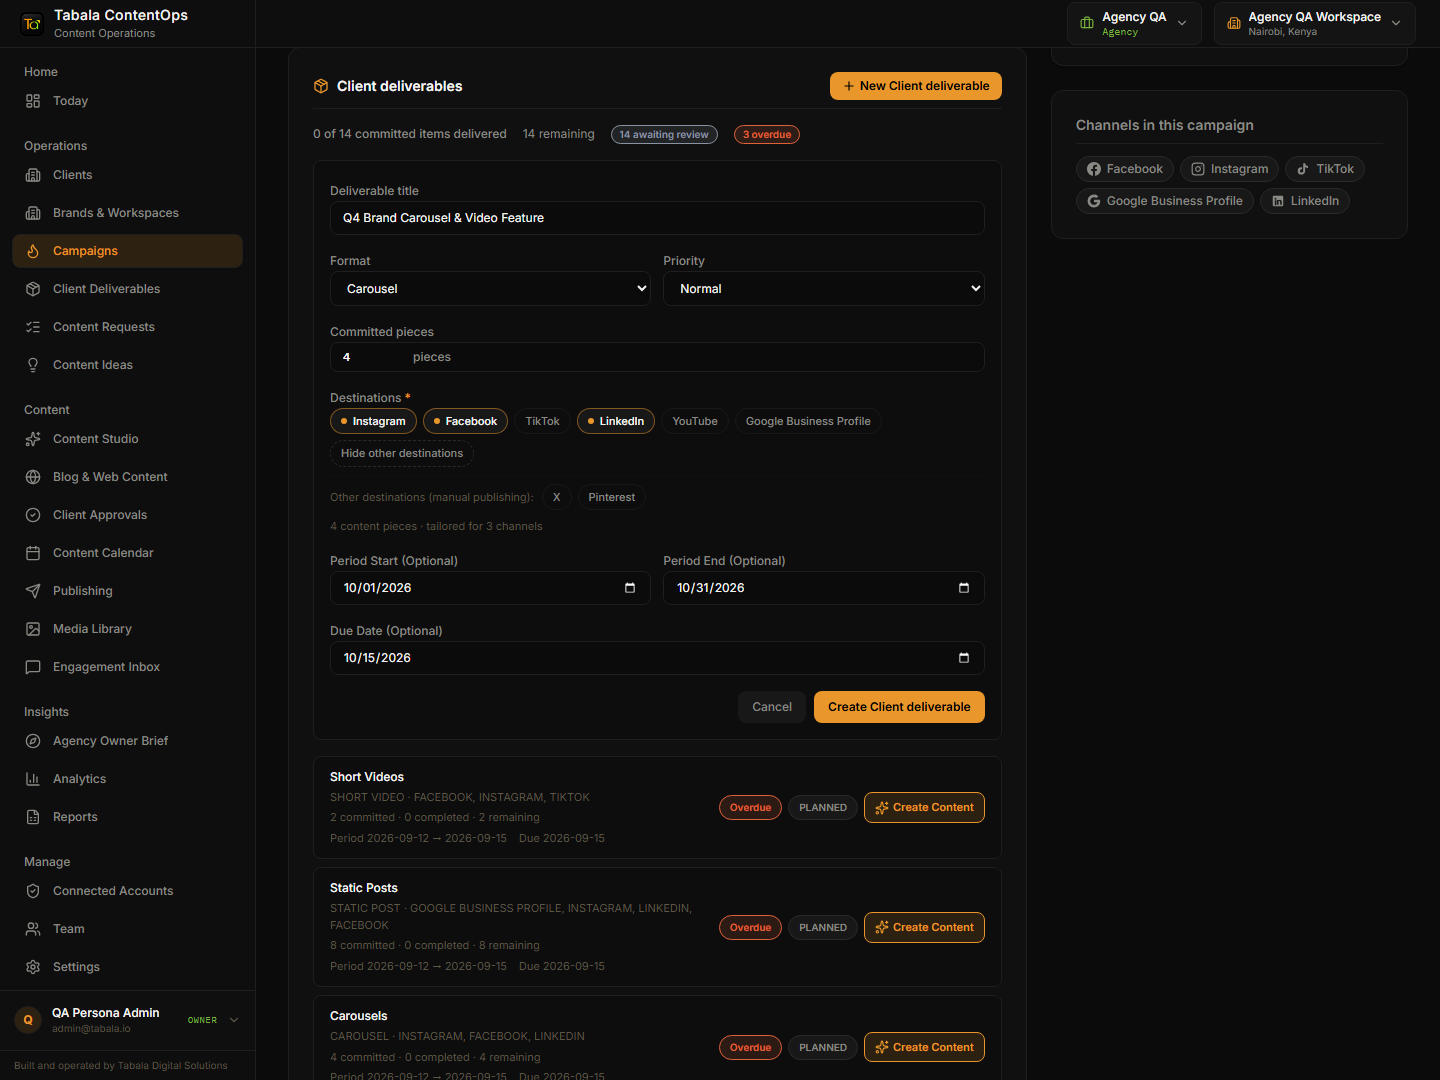Click the Committed pieces number field
The image size is (1440, 1080).
tap(657, 357)
